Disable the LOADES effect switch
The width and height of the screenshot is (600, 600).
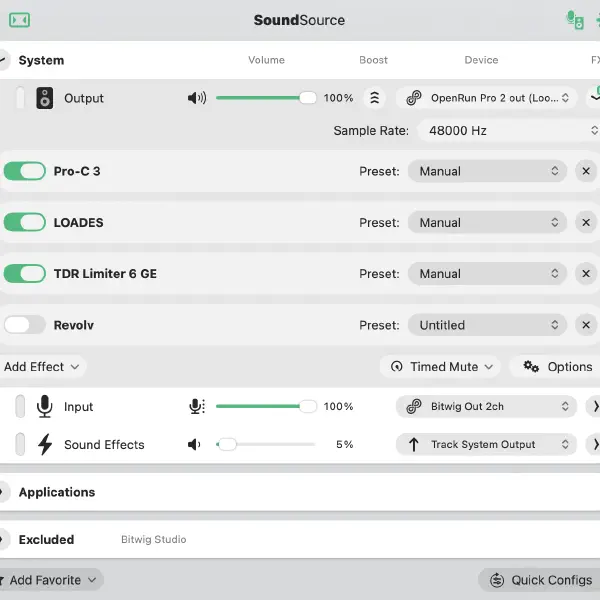click(x=25, y=222)
